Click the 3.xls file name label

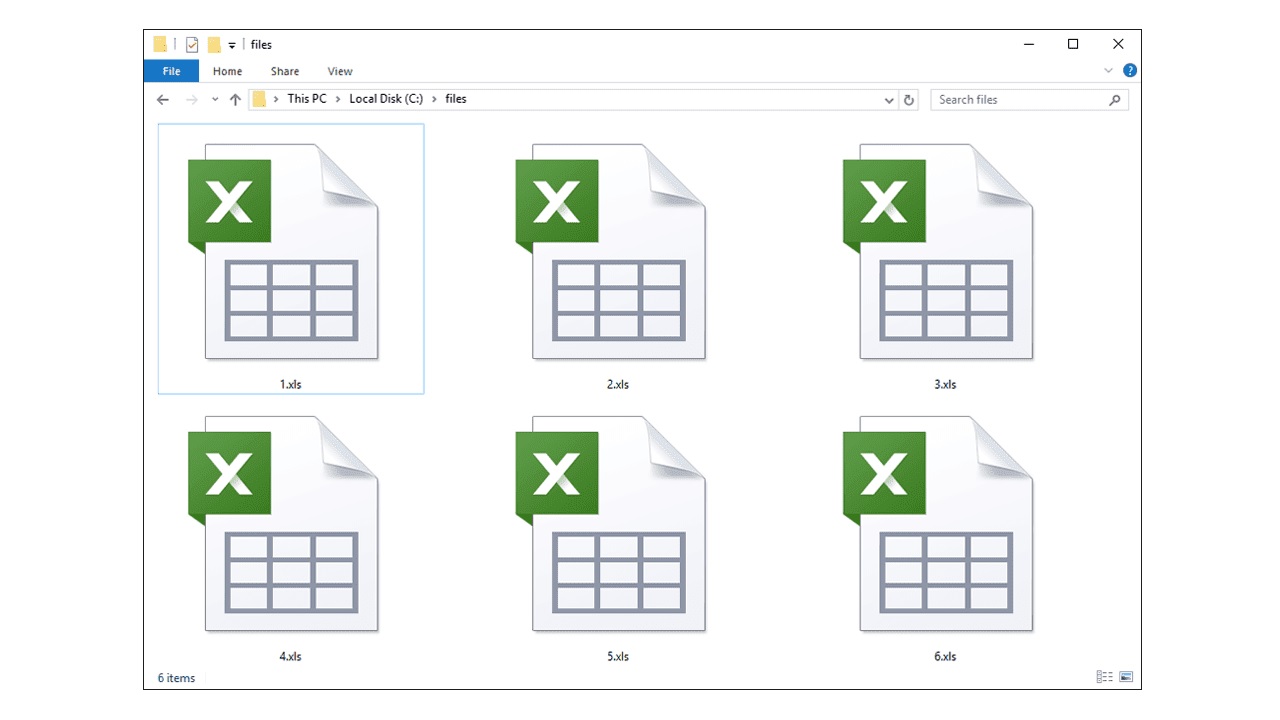coord(945,384)
